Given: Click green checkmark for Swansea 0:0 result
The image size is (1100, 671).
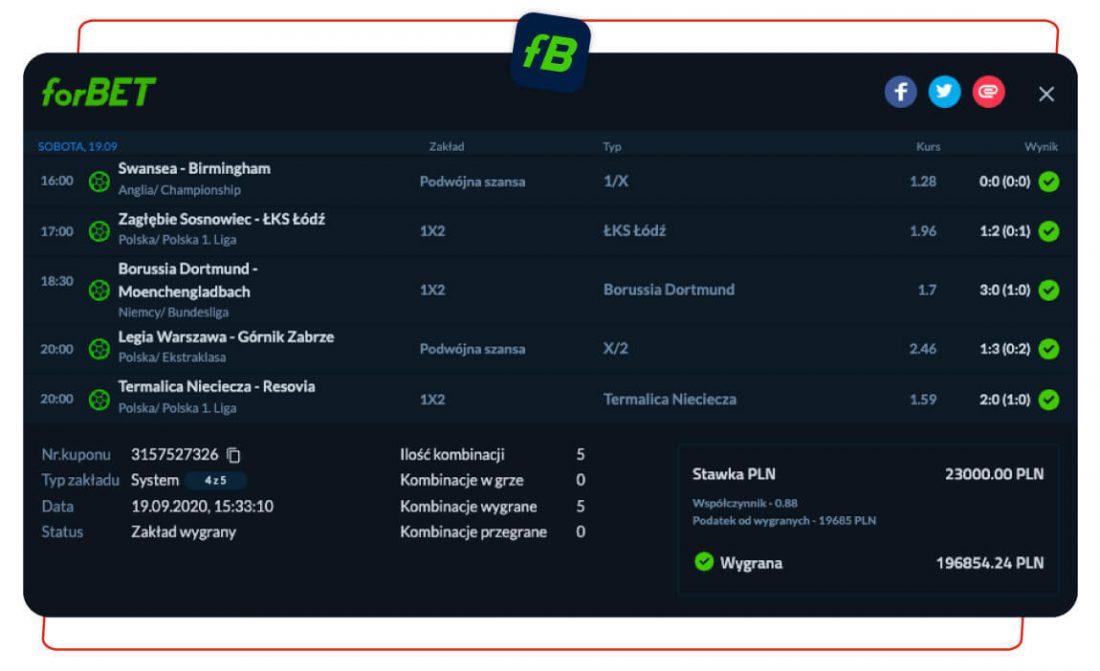Looking at the screenshot, I should [1048, 182].
